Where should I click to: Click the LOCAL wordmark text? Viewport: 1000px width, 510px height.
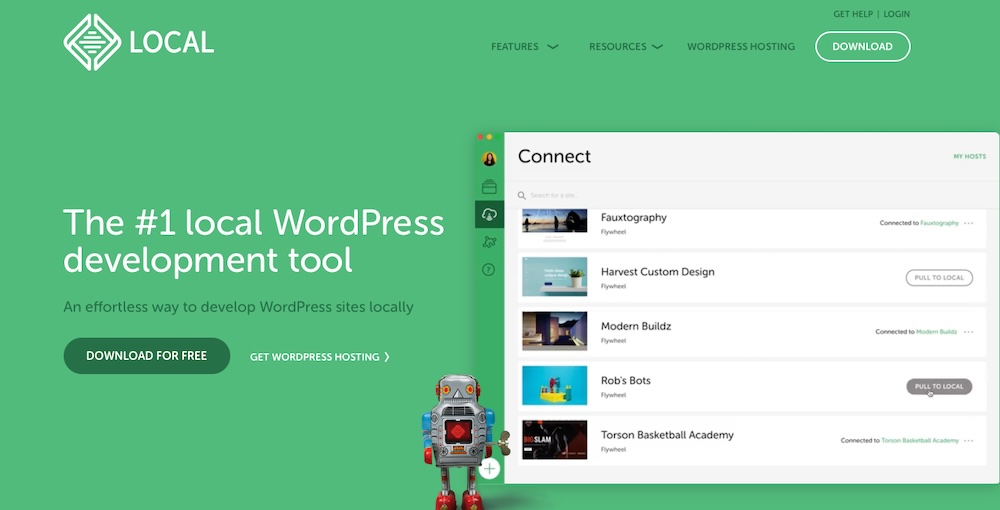tap(172, 43)
